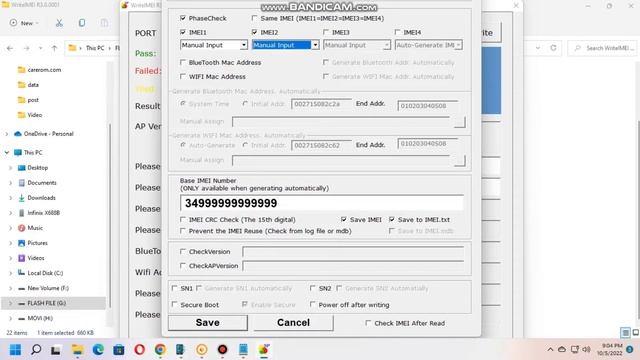Expand OneDrive - Personal tree node
This screenshot has height=360, width=640.
[7, 134]
